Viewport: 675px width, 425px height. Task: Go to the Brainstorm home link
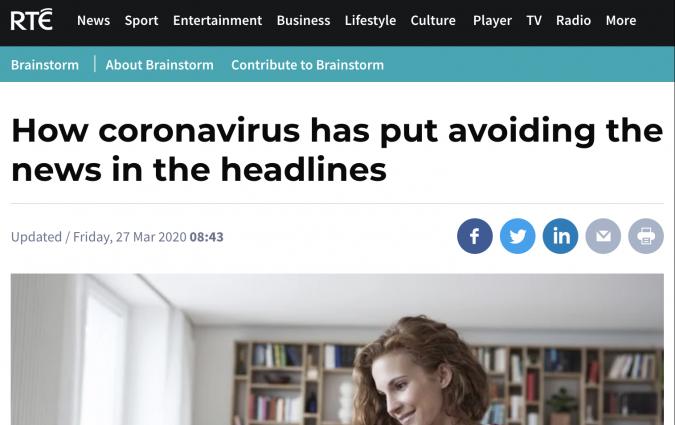tap(45, 65)
